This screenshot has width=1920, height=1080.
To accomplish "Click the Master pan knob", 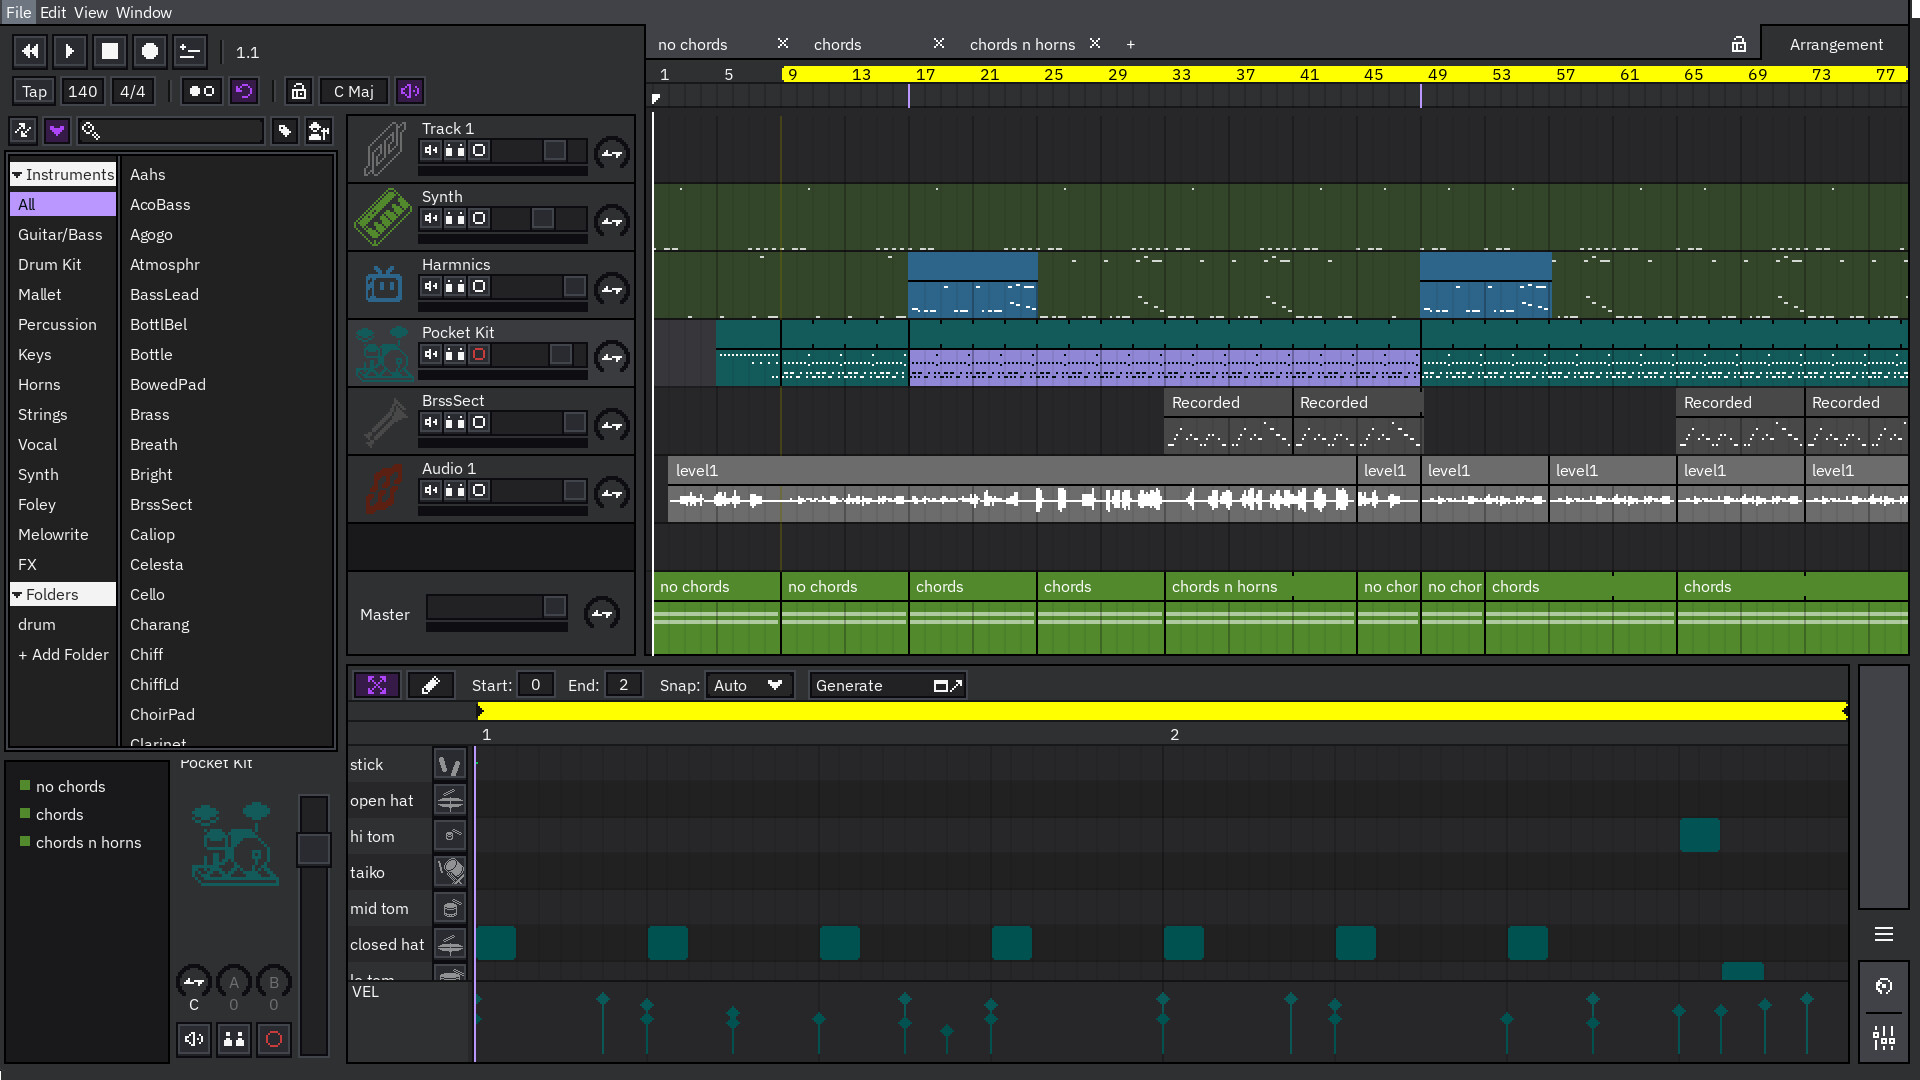I will 601,614.
